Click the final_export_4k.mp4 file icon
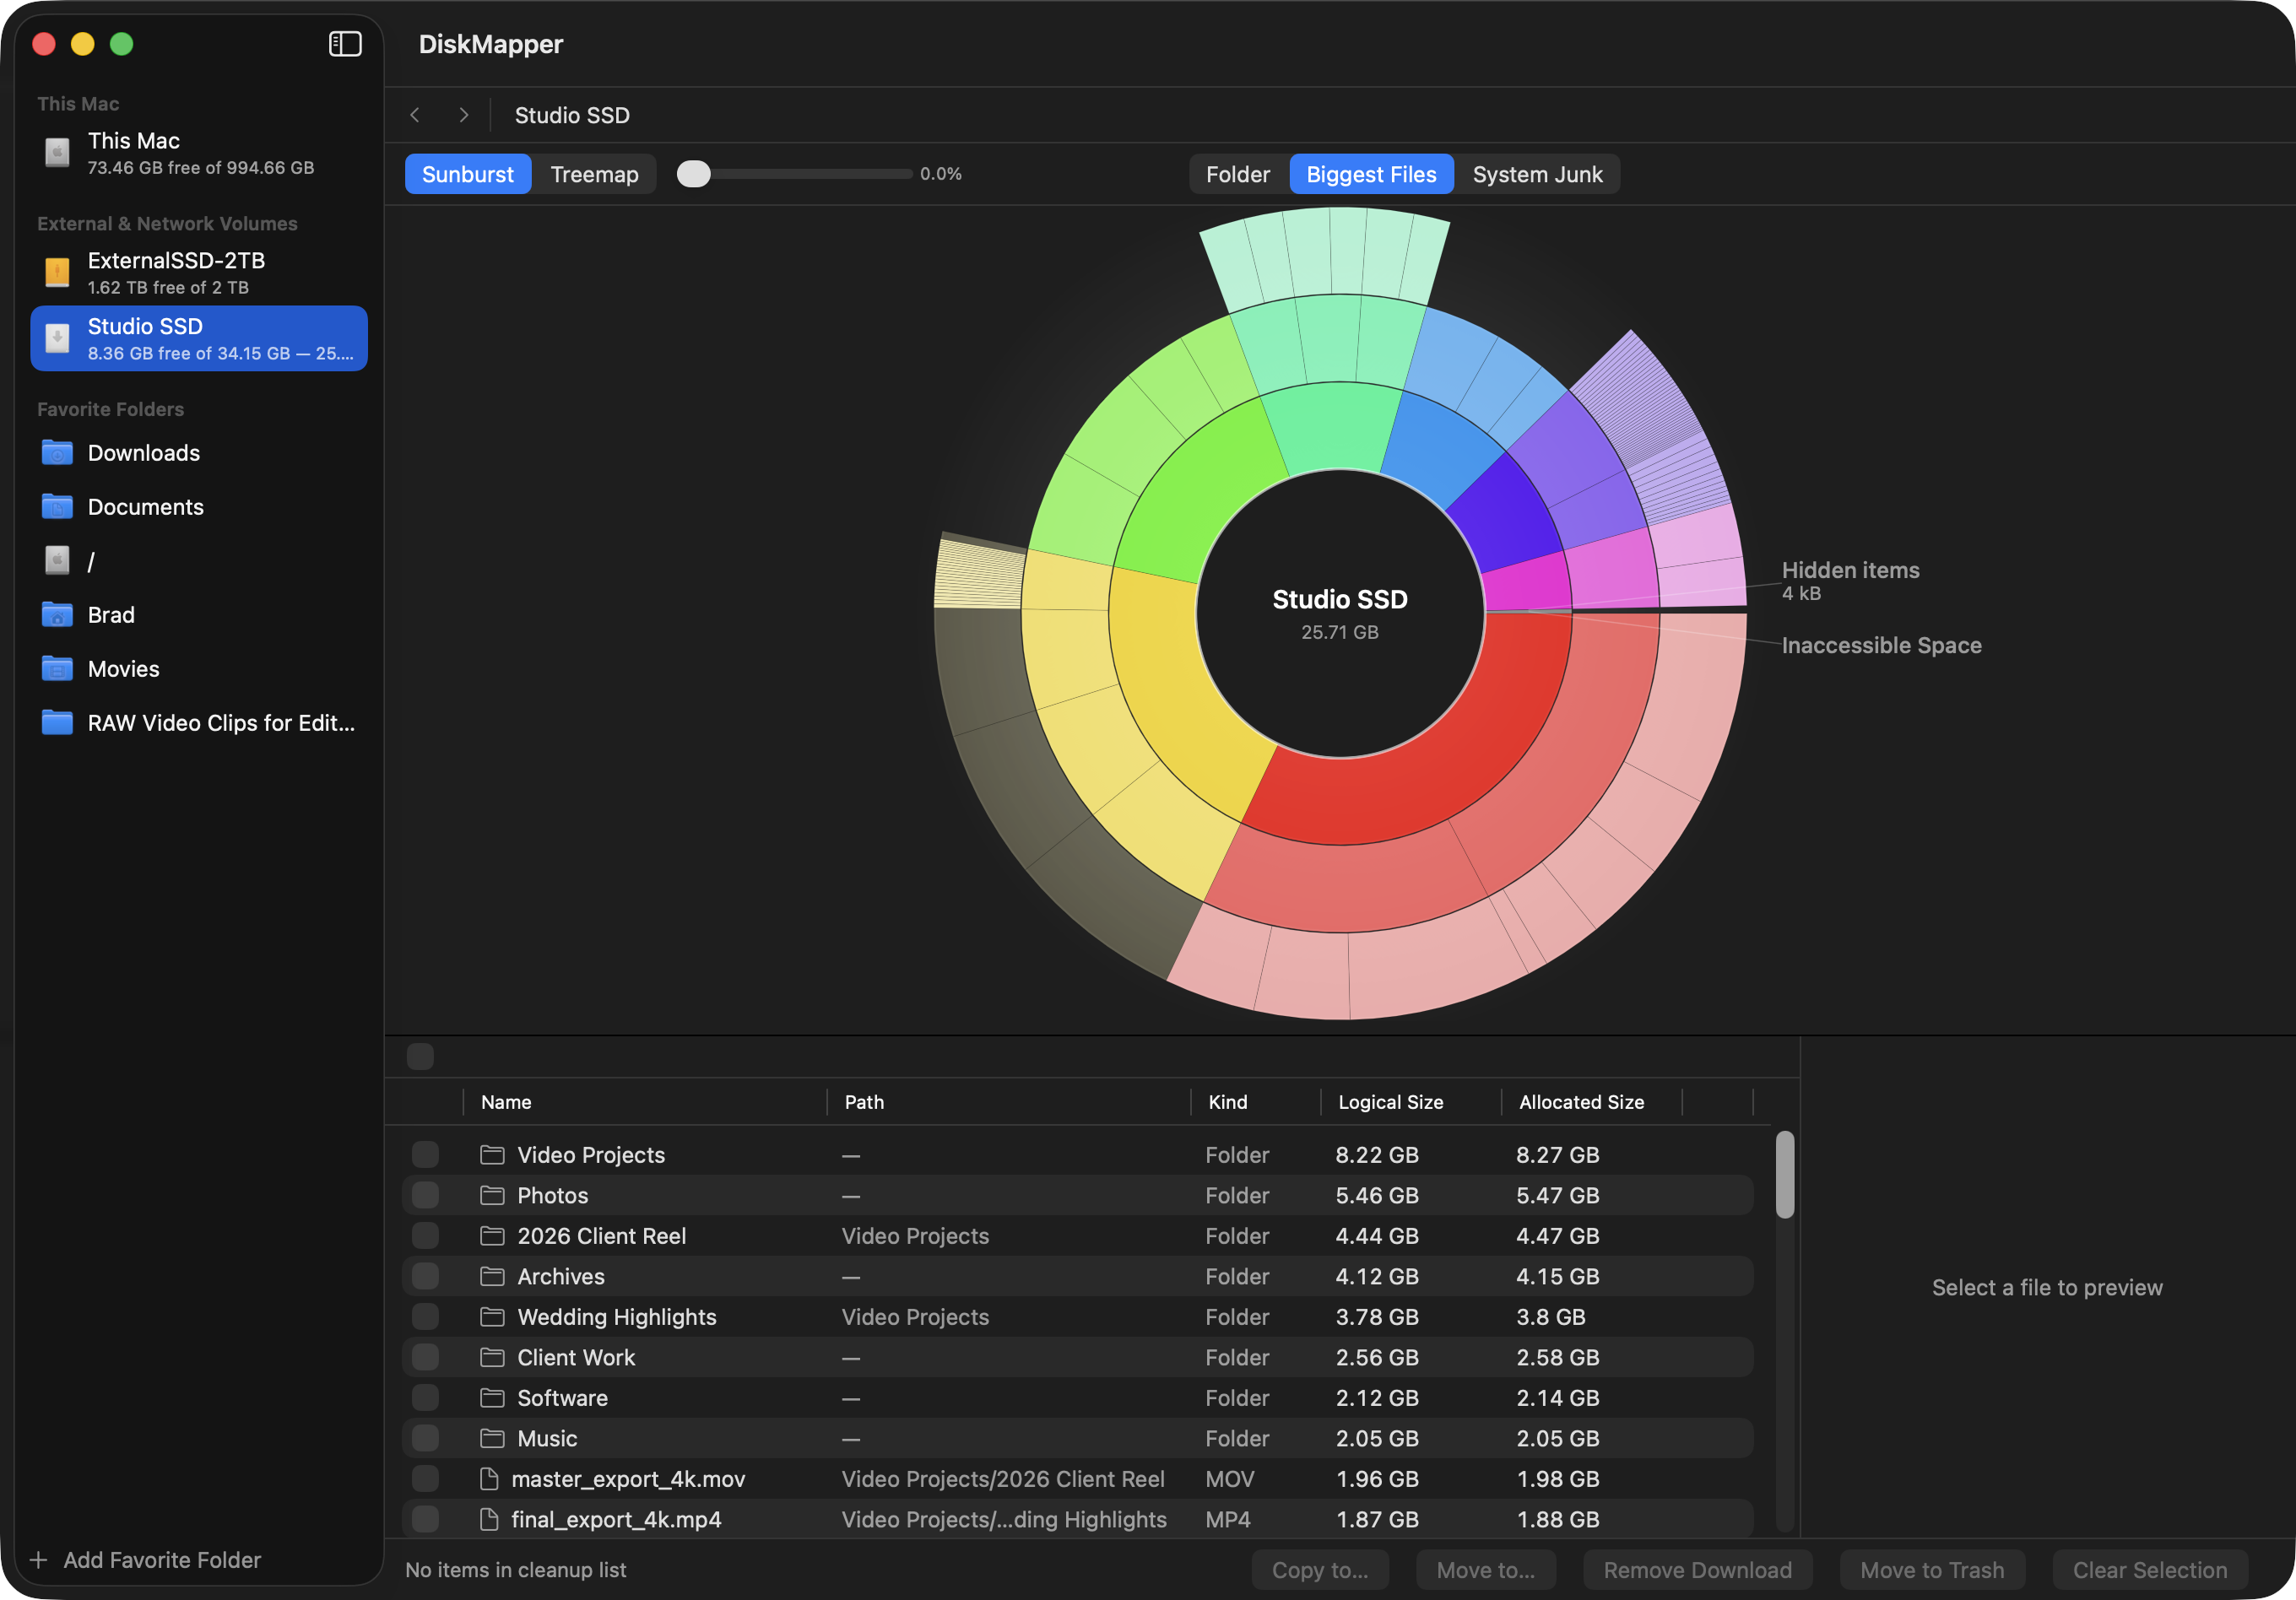Image resolution: width=2296 pixels, height=1600 pixels. [x=489, y=1519]
